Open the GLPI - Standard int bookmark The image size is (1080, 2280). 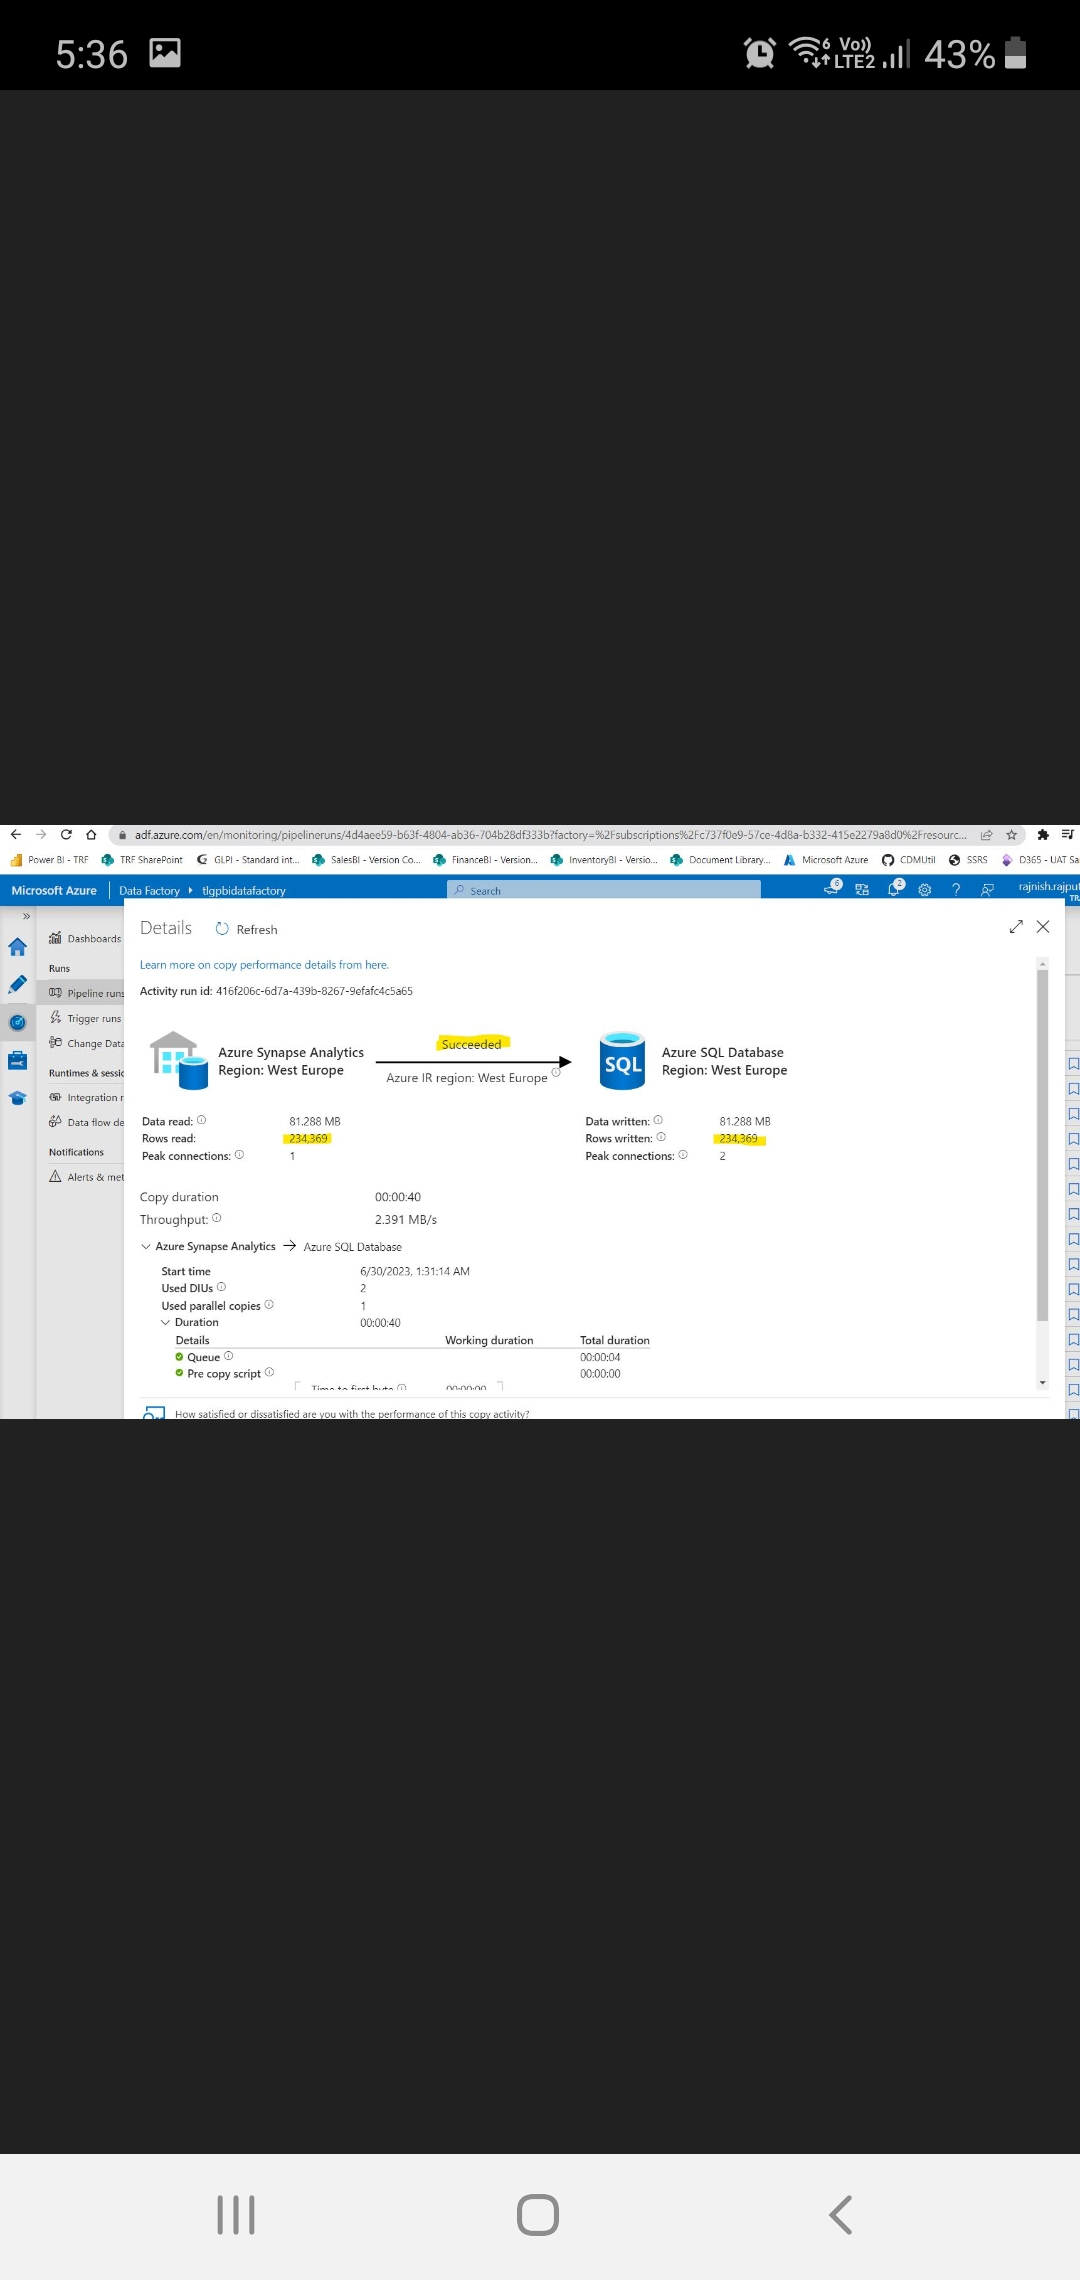[x=248, y=860]
